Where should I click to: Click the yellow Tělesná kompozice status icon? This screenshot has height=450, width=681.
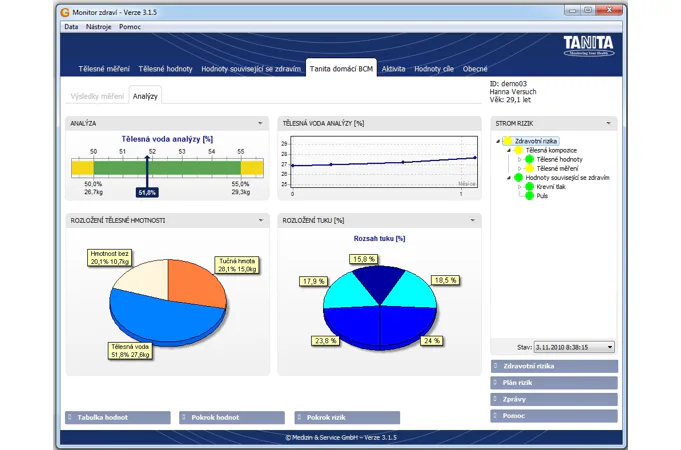pyautogui.click(x=518, y=150)
